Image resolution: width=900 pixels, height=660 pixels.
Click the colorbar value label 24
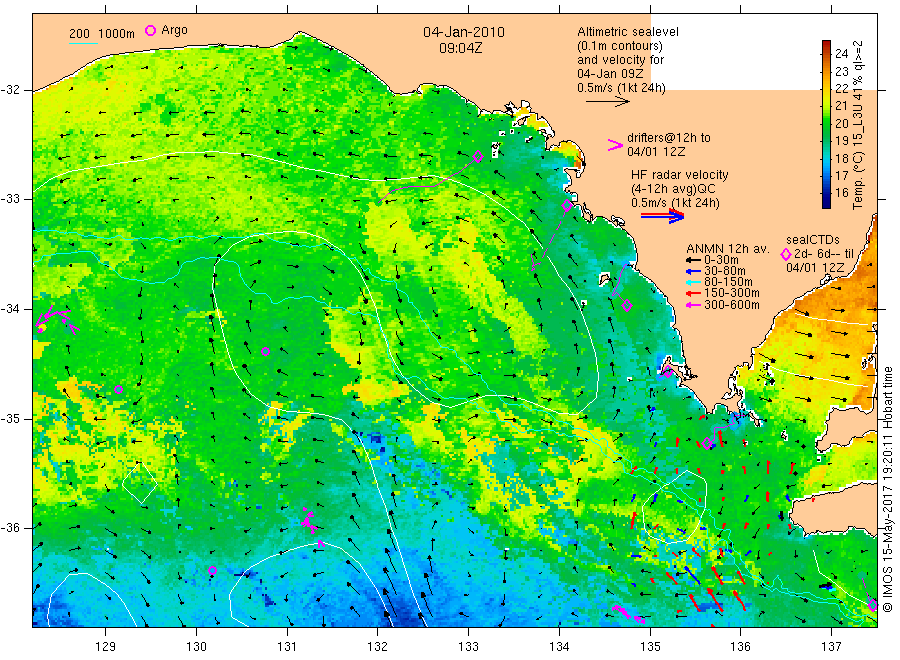(841, 53)
